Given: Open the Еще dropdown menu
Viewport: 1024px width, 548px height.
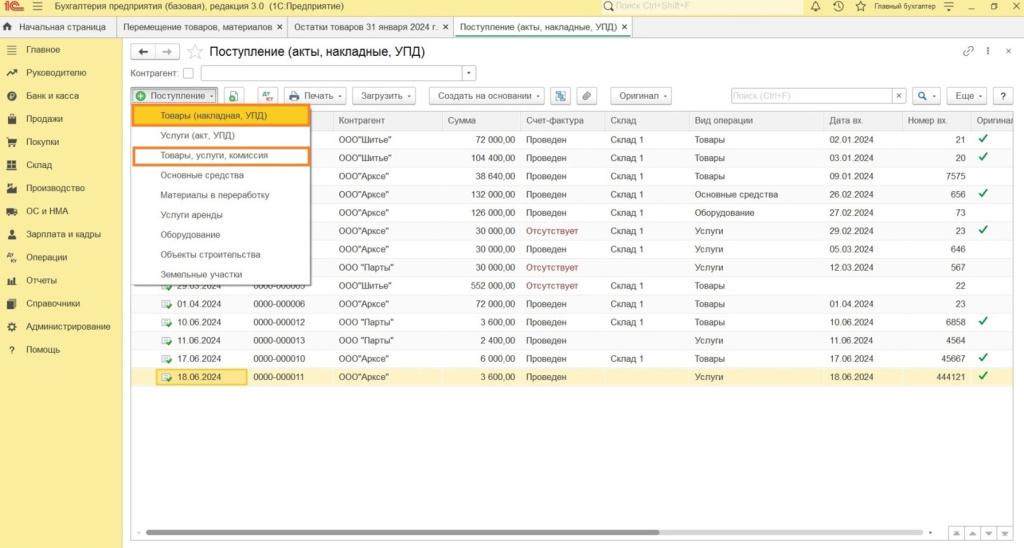Looking at the screenshot, I should pyautogui.click(x=968, y=96).
